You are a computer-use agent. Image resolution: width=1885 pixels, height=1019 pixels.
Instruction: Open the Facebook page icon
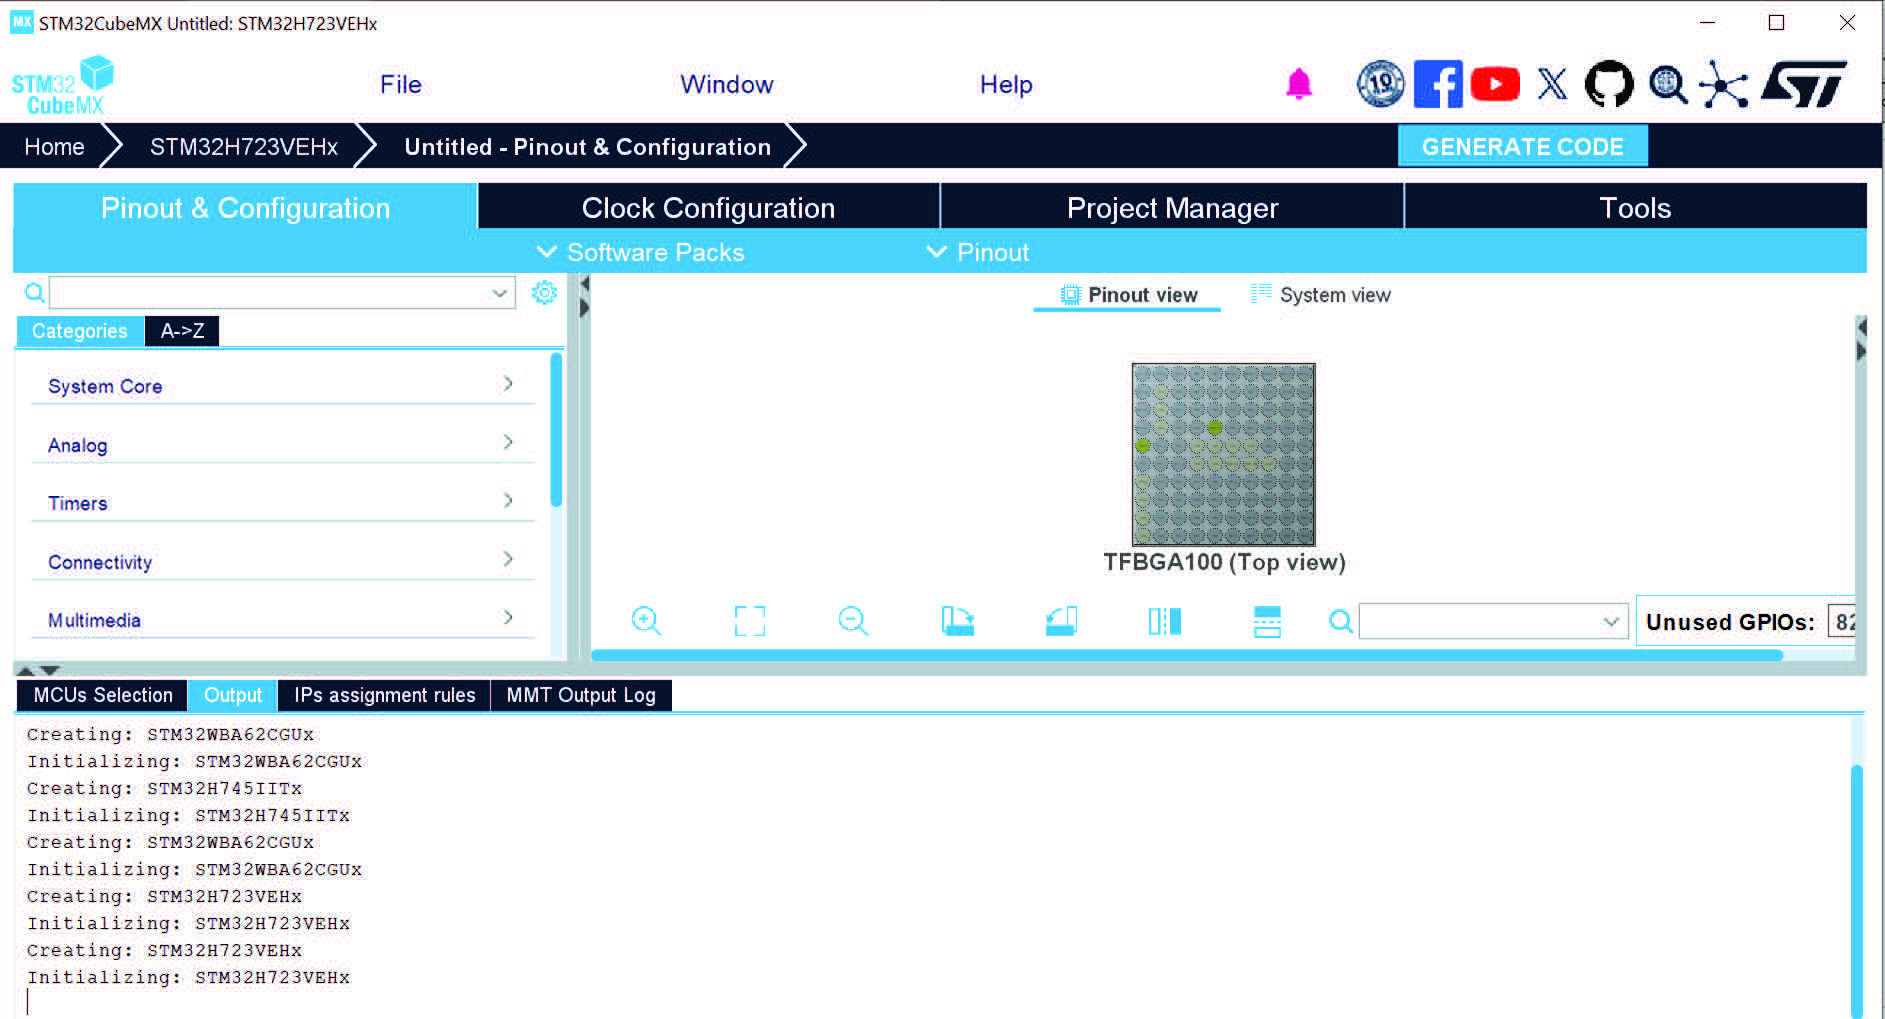(1438, 84)
